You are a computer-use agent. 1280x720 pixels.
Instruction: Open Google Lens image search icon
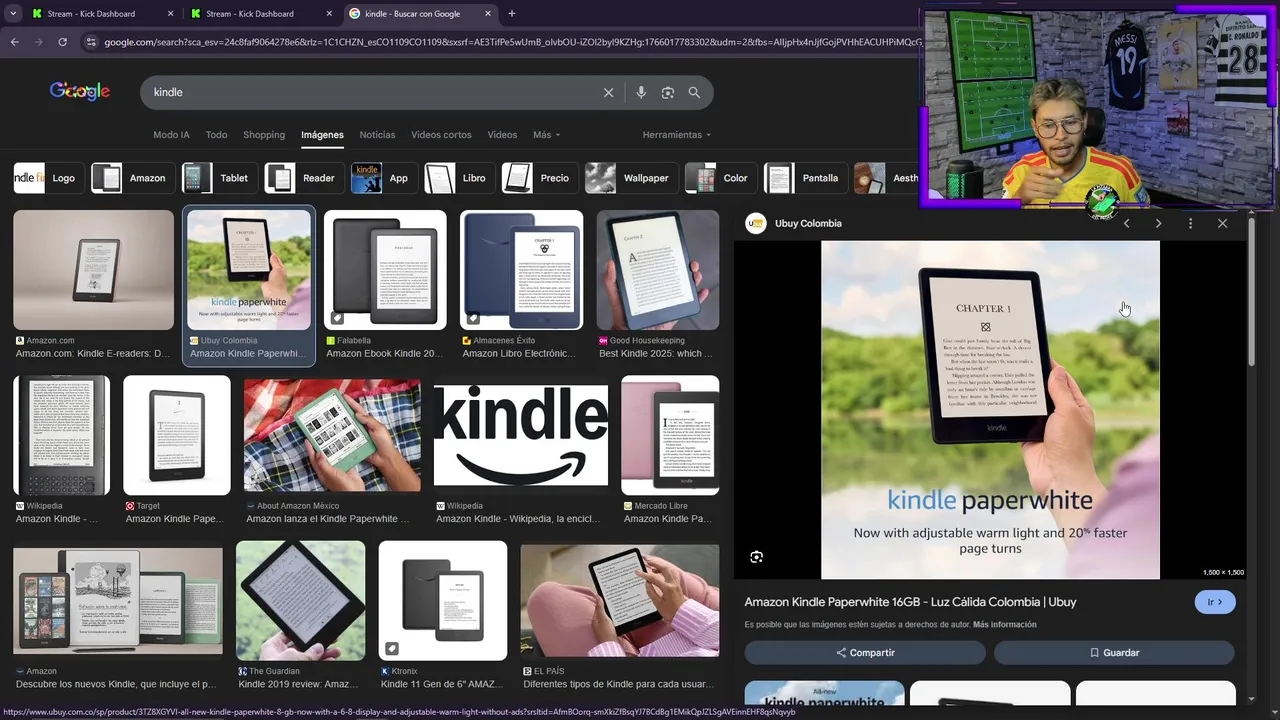pos(667,92)
